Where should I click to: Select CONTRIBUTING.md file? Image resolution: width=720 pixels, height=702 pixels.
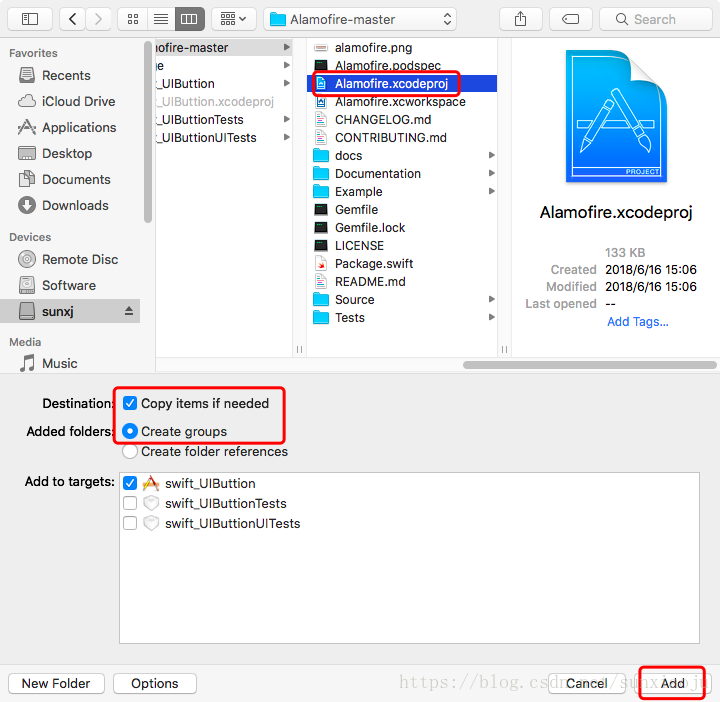(x=402, y=138)
